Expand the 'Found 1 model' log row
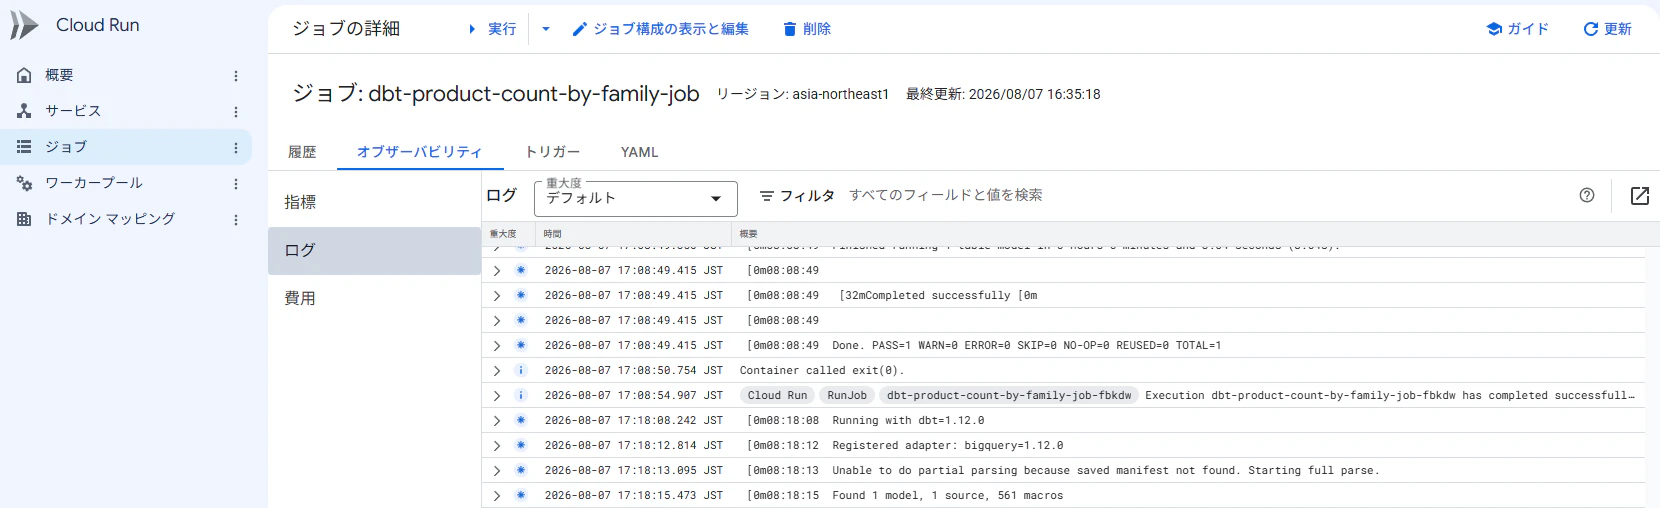The width and height of the screenshot is (1660, 508). pyautogui.click(x=497, y=496)
